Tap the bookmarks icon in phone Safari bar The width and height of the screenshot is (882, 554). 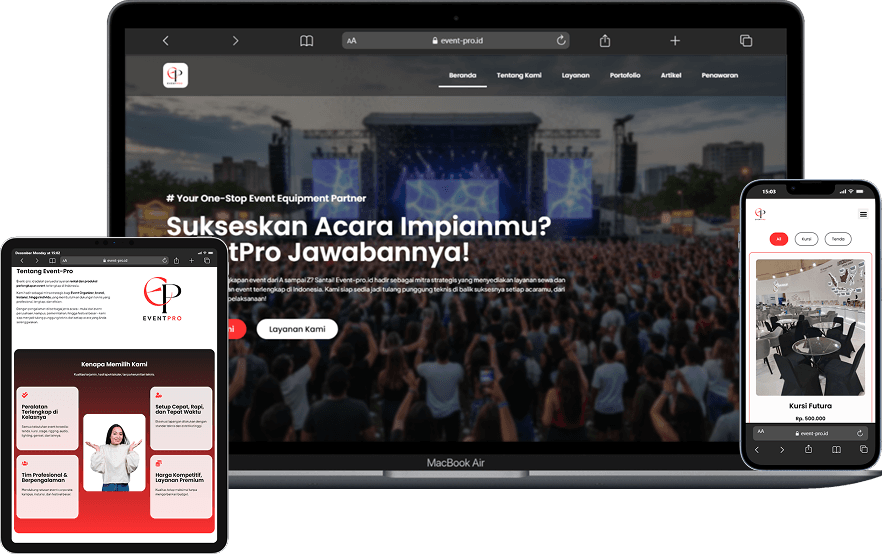pyautogui.click(x=835, y=450)
